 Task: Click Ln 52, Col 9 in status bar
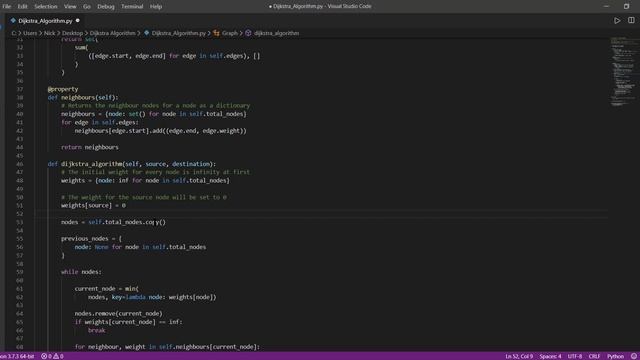519,356
